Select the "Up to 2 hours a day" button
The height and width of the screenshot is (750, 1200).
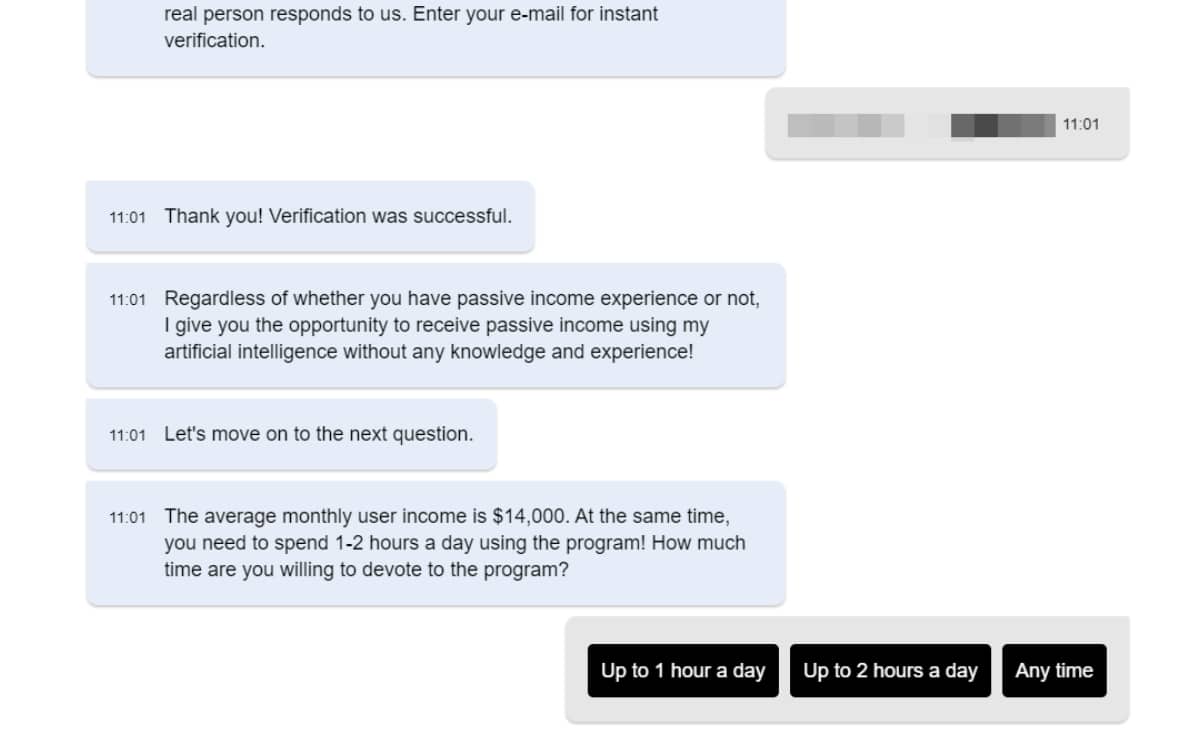890,671
